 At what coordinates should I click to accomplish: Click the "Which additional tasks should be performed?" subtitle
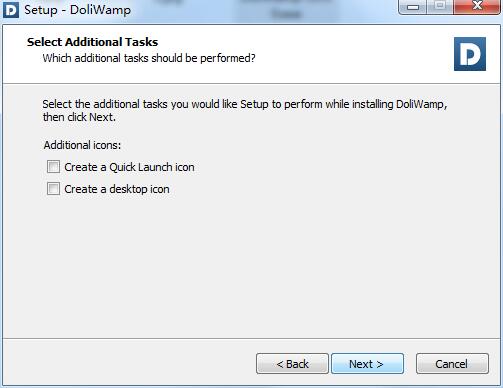click(x=149, y=58)
